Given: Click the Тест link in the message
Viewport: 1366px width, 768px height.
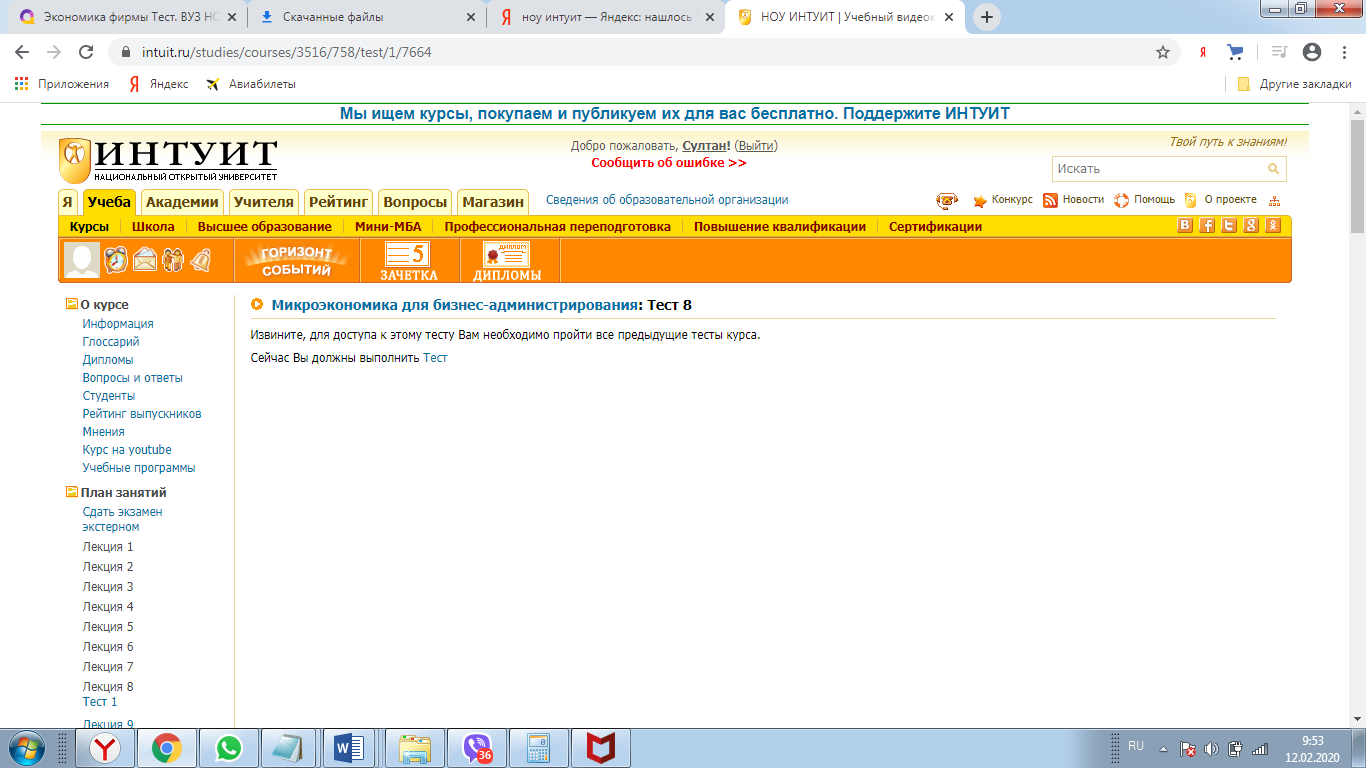Looking at the screenshot, I should 435,358.
